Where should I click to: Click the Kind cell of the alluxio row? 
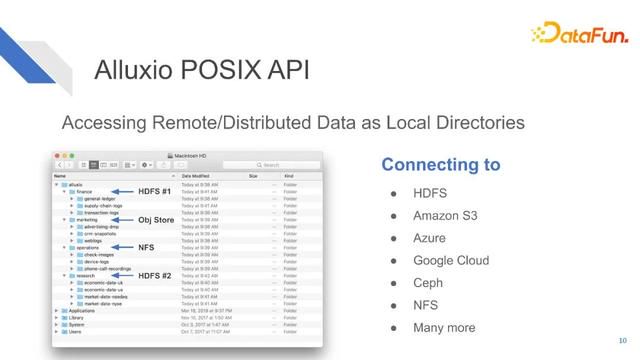(x=290, y=184)
